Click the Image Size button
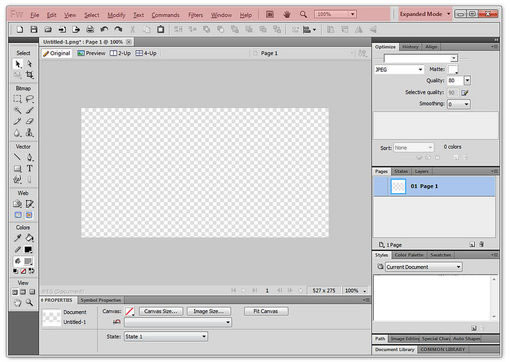 pos(209,311)
